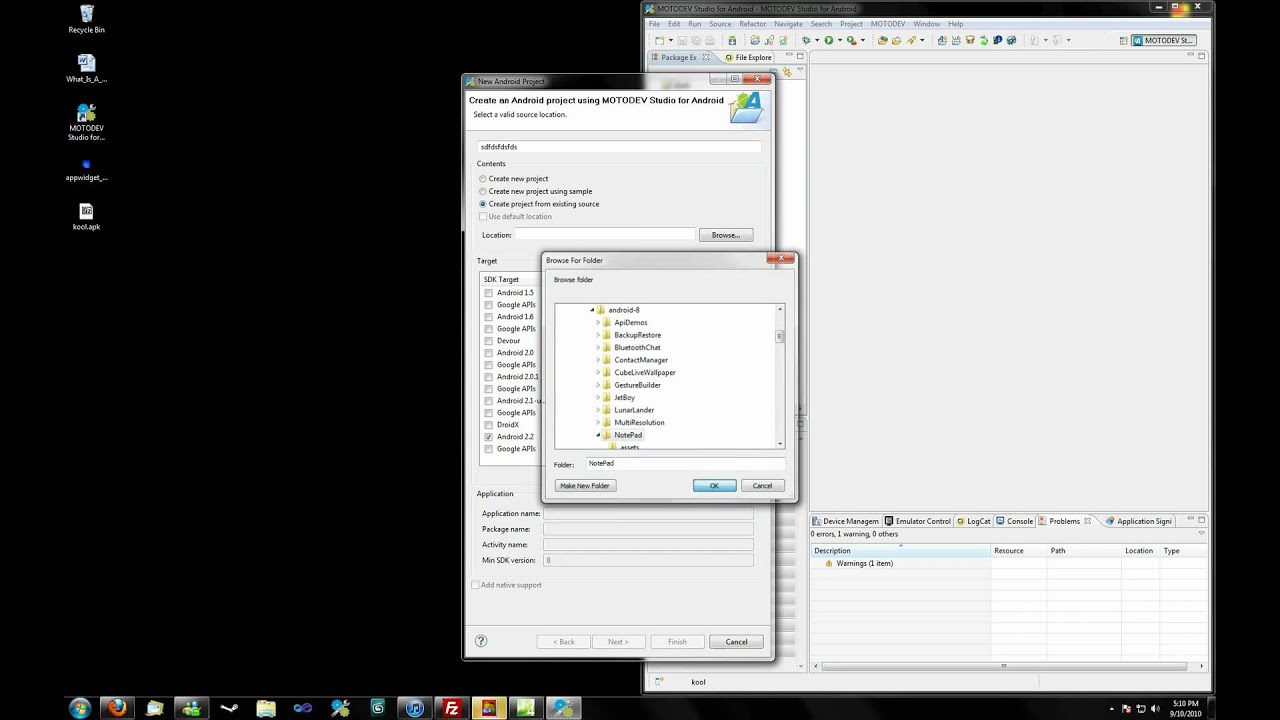The image size is (1280, 720).
Task: Select the appwidget_... desktop icon
Action: click(86, 169)
